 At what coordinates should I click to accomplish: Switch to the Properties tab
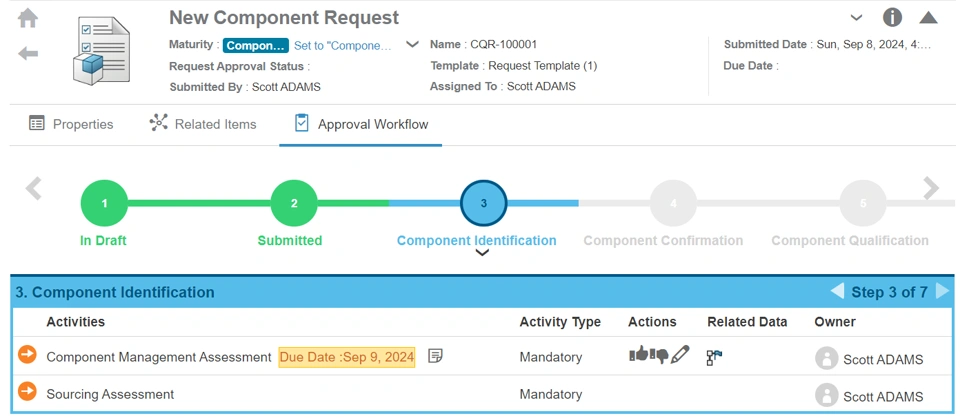point(71,124)
